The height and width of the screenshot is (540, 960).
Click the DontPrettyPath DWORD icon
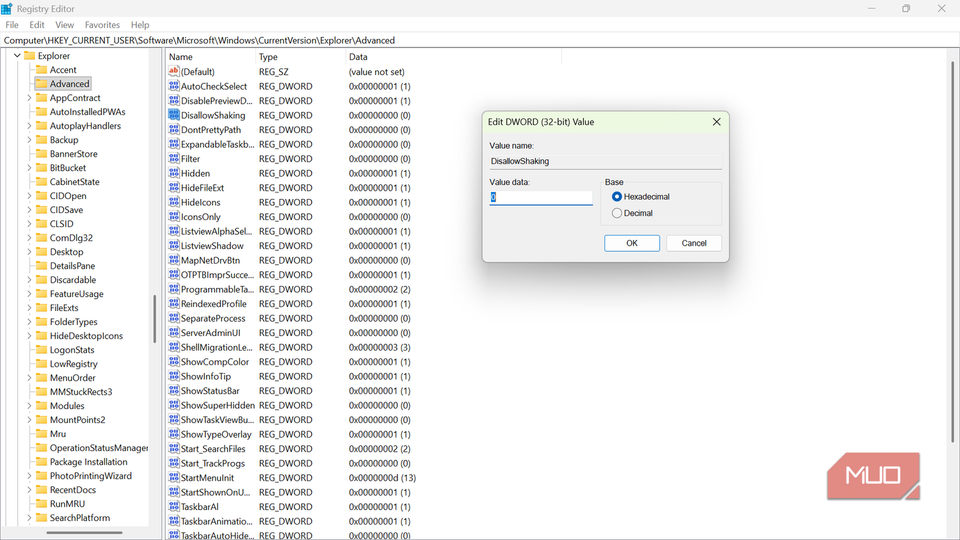[x=174, y=130]
